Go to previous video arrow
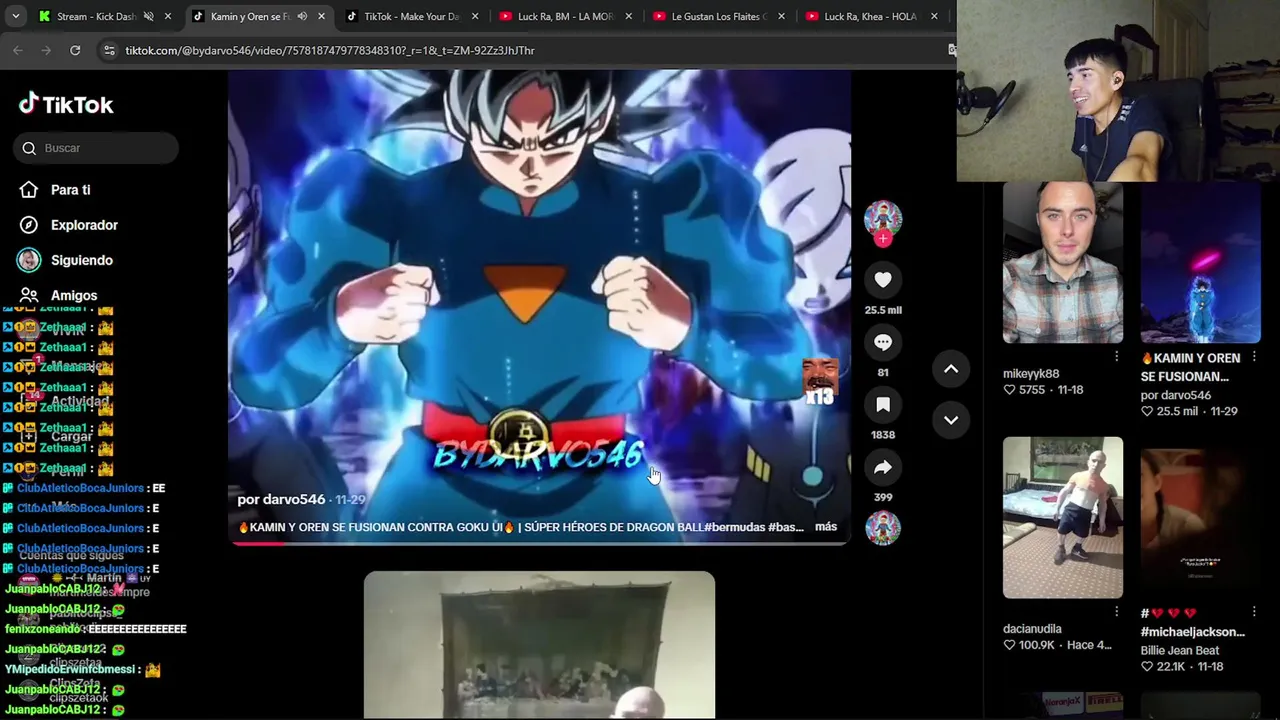 pyautogui.click(x=951, y=369)
